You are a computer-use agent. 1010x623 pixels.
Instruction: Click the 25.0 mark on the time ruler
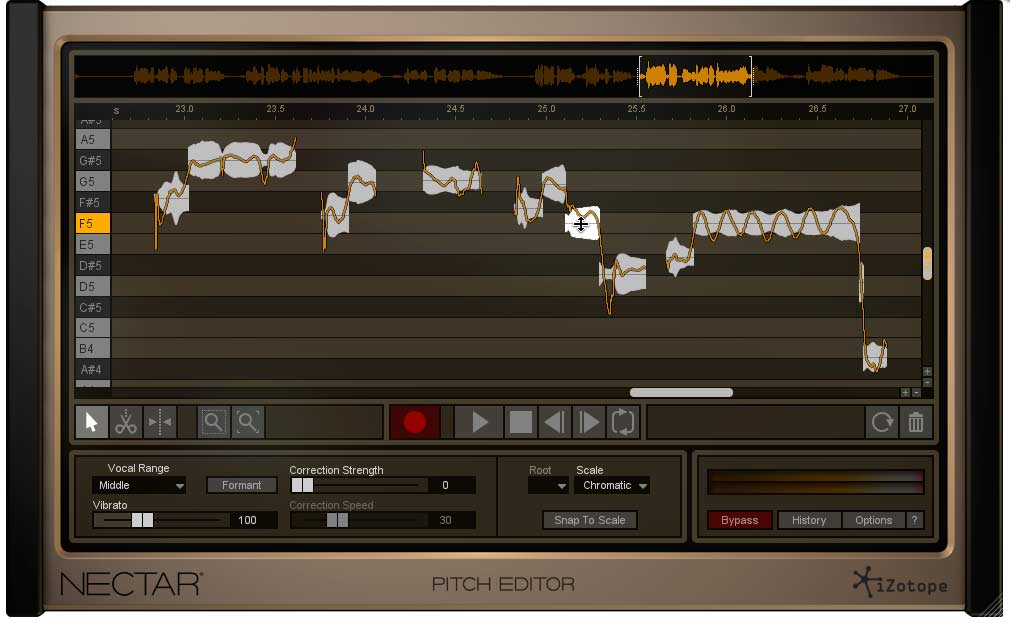[546, 109]
